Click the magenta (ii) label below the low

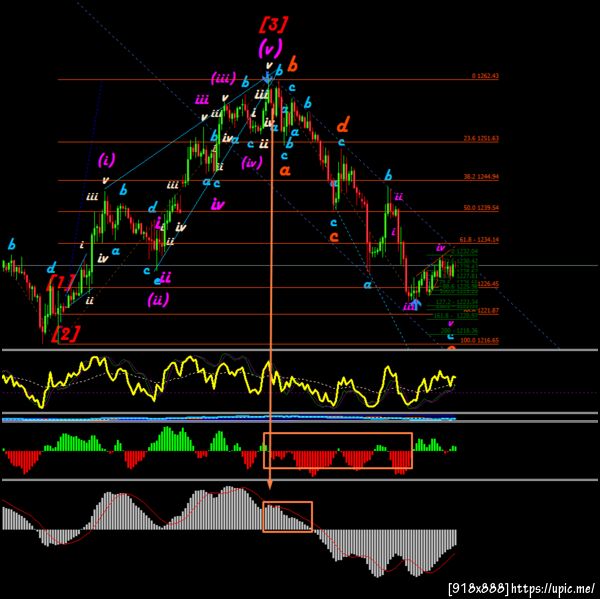pyautogui.click(x=158, y=299)
